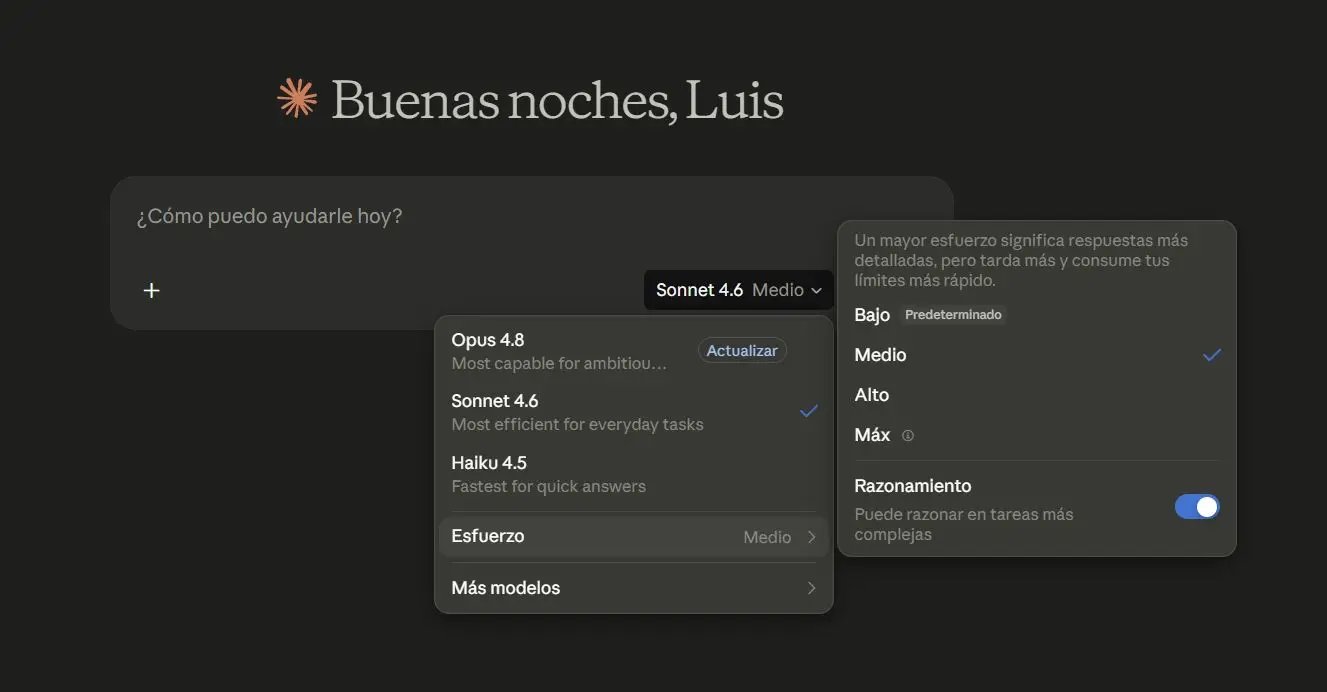The height and width of the screenshot is (692, 1327).
Task: Expand the Más modelos chevron
Action: pyautogui.click(x=812, y=588)
